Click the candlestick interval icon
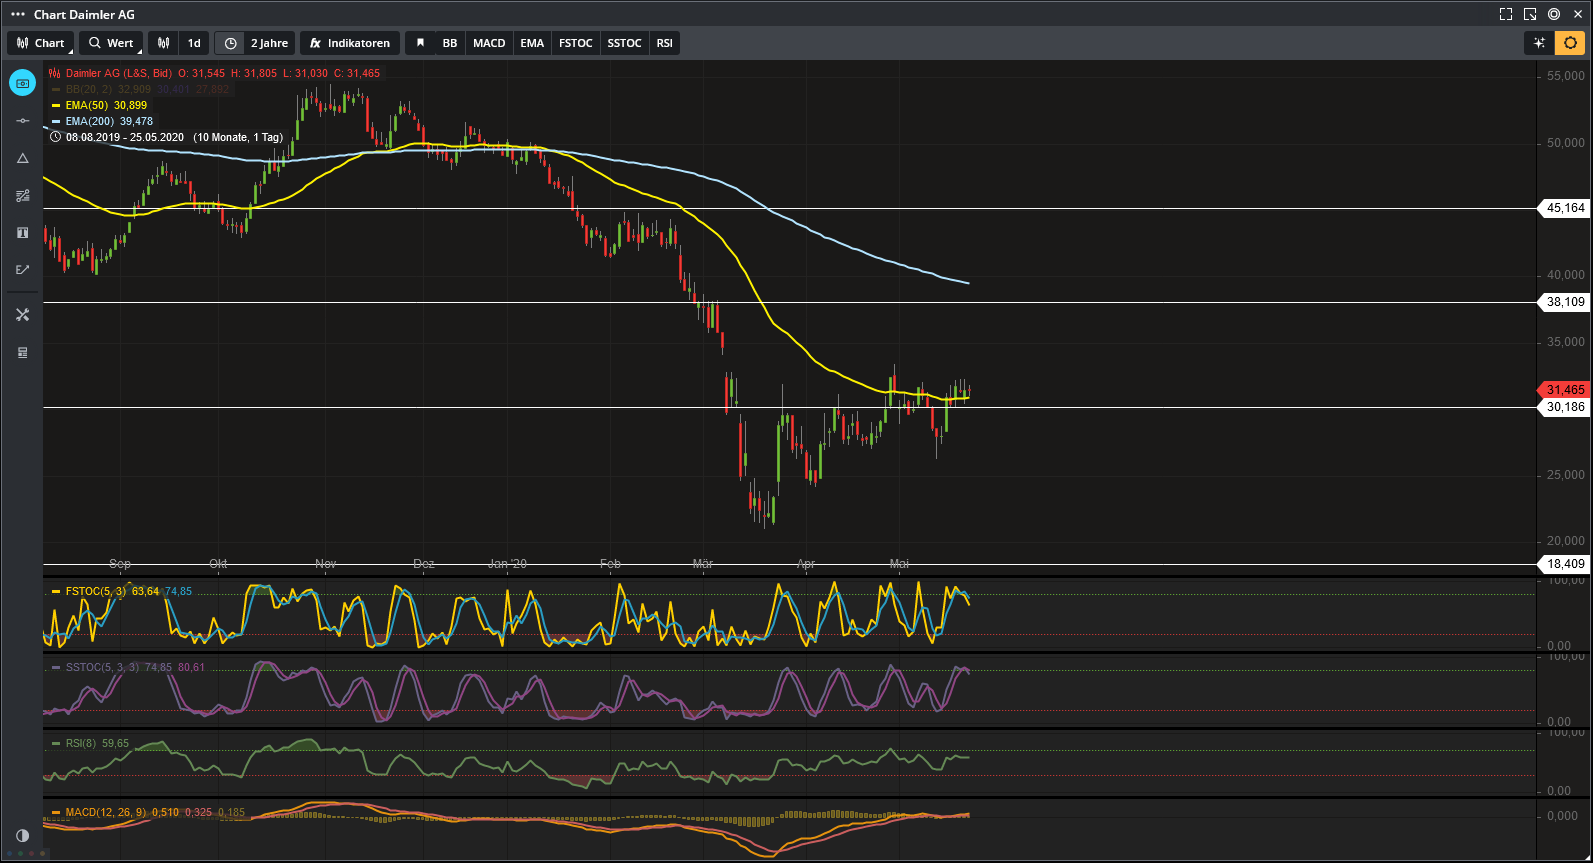 coord(164,43)
